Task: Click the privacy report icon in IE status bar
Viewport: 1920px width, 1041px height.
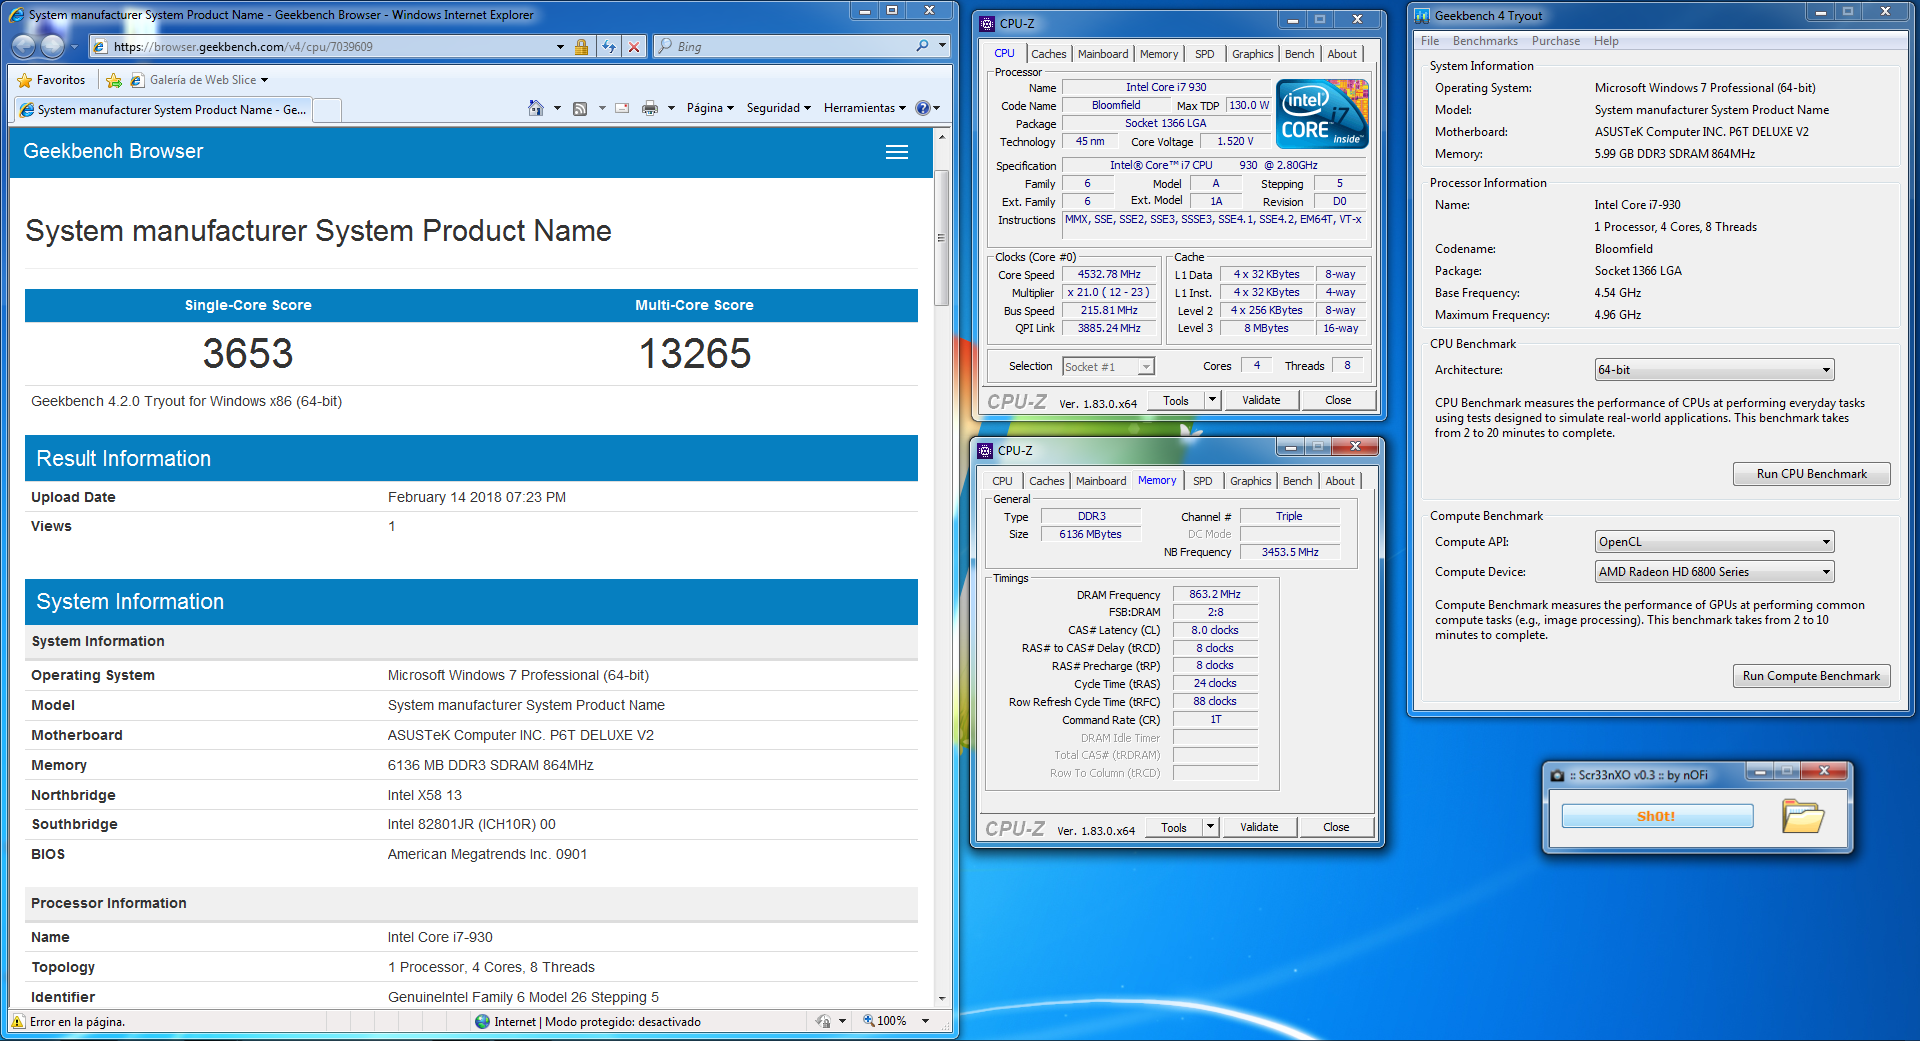Action: pos(823,1021)
